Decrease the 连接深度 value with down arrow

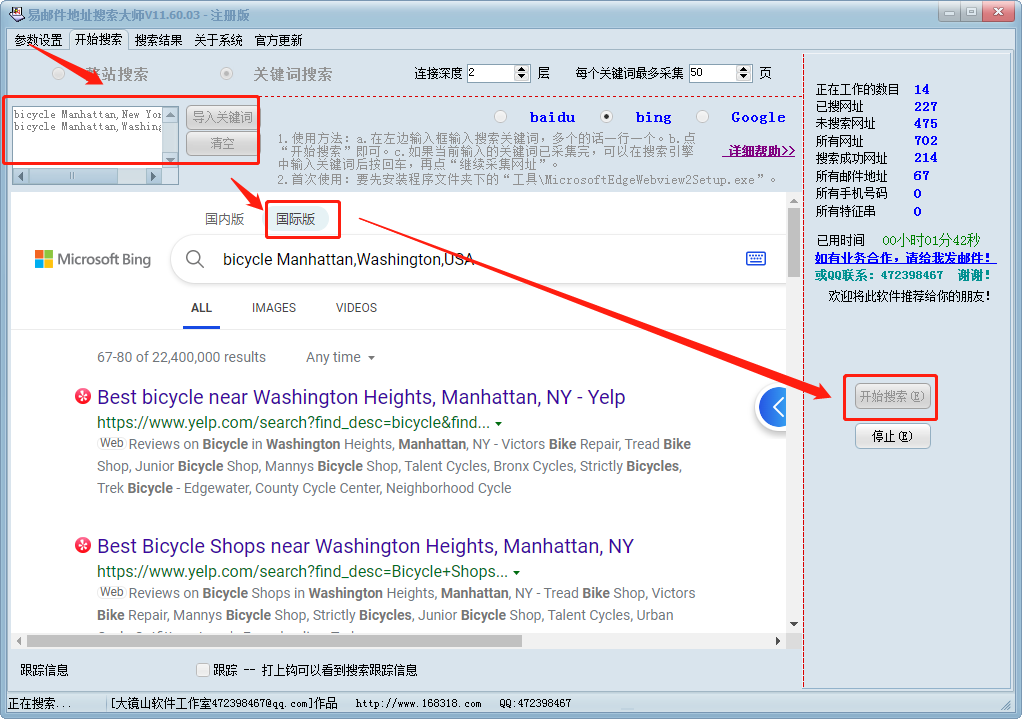click(521, 77)
